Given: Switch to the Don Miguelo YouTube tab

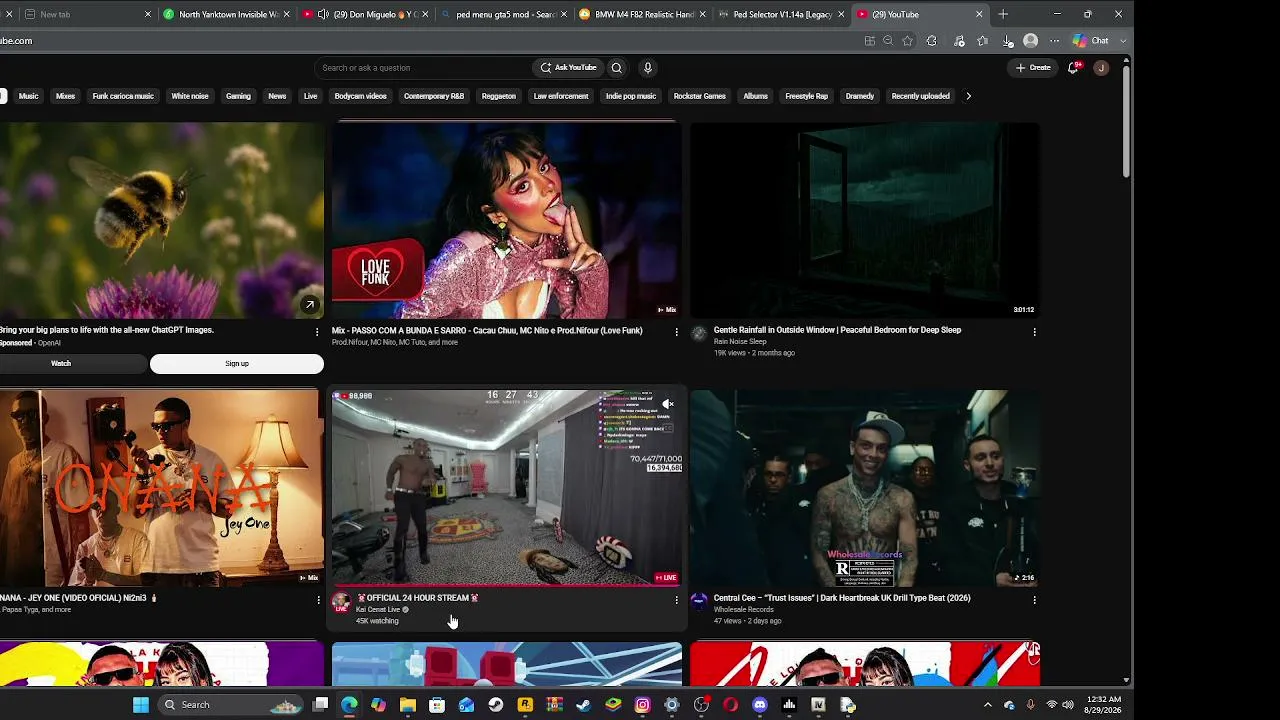Looking at the screenshot, I should click(364, 15).
